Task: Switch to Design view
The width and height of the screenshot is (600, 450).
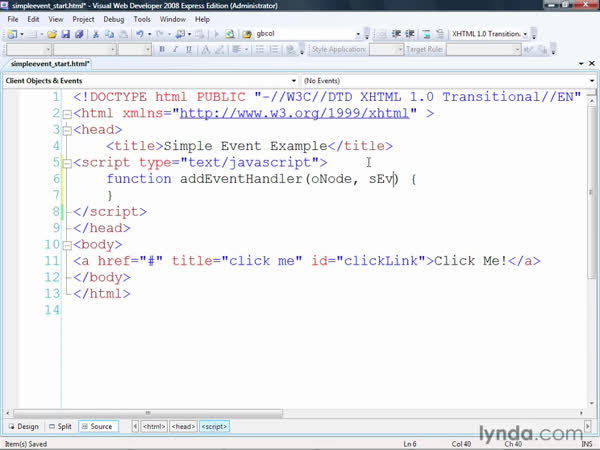Action: click(x=23, y=426)
